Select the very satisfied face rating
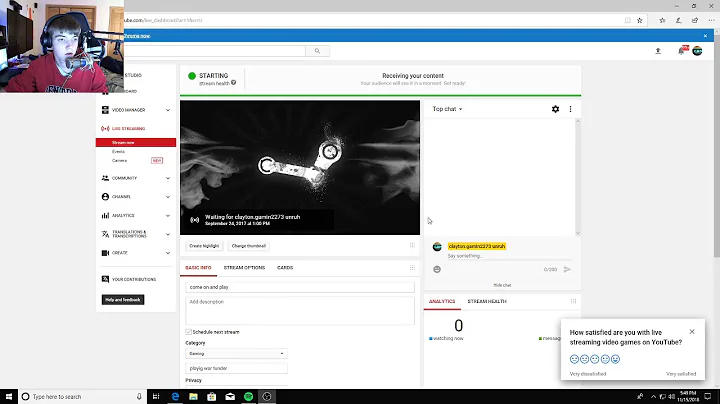 pos(615,359)
